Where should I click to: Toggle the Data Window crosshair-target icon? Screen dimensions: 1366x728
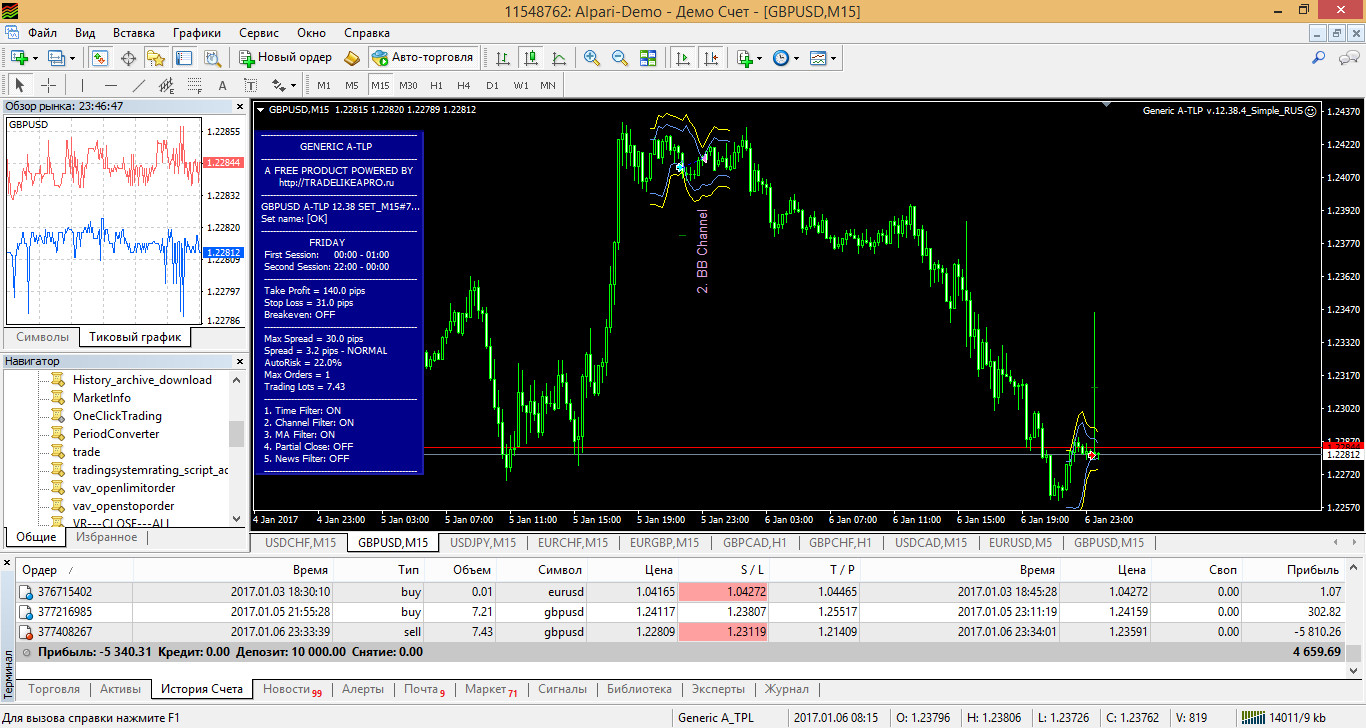(128, 57)
